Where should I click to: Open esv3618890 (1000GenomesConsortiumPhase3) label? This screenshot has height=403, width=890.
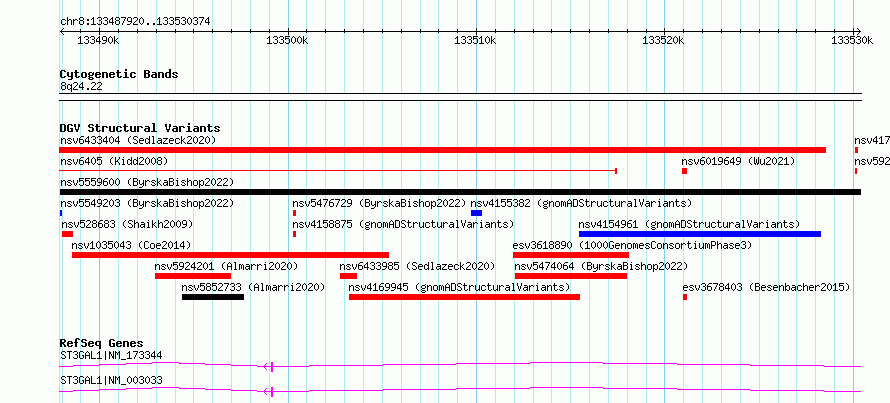(632, 245)
